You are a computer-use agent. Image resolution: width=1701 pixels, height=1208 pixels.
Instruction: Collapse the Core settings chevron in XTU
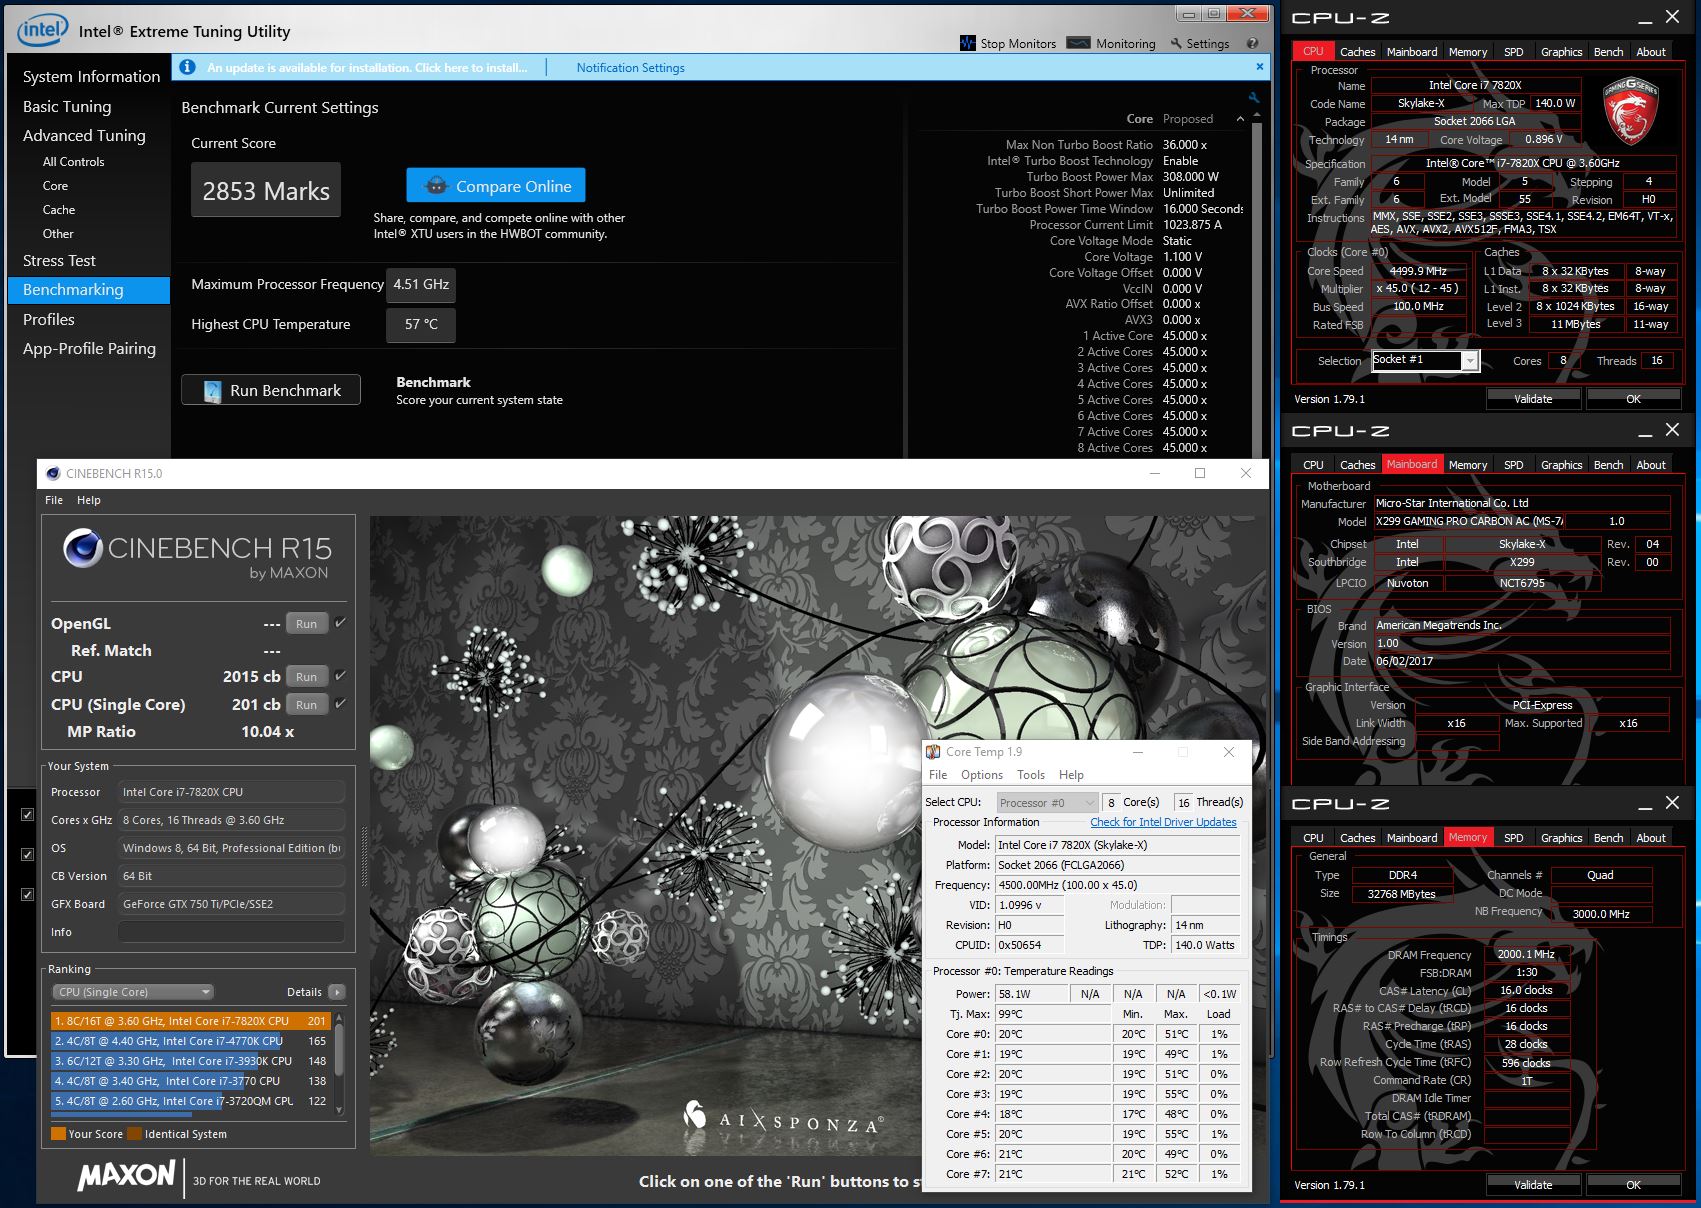tap(1240, 119)
